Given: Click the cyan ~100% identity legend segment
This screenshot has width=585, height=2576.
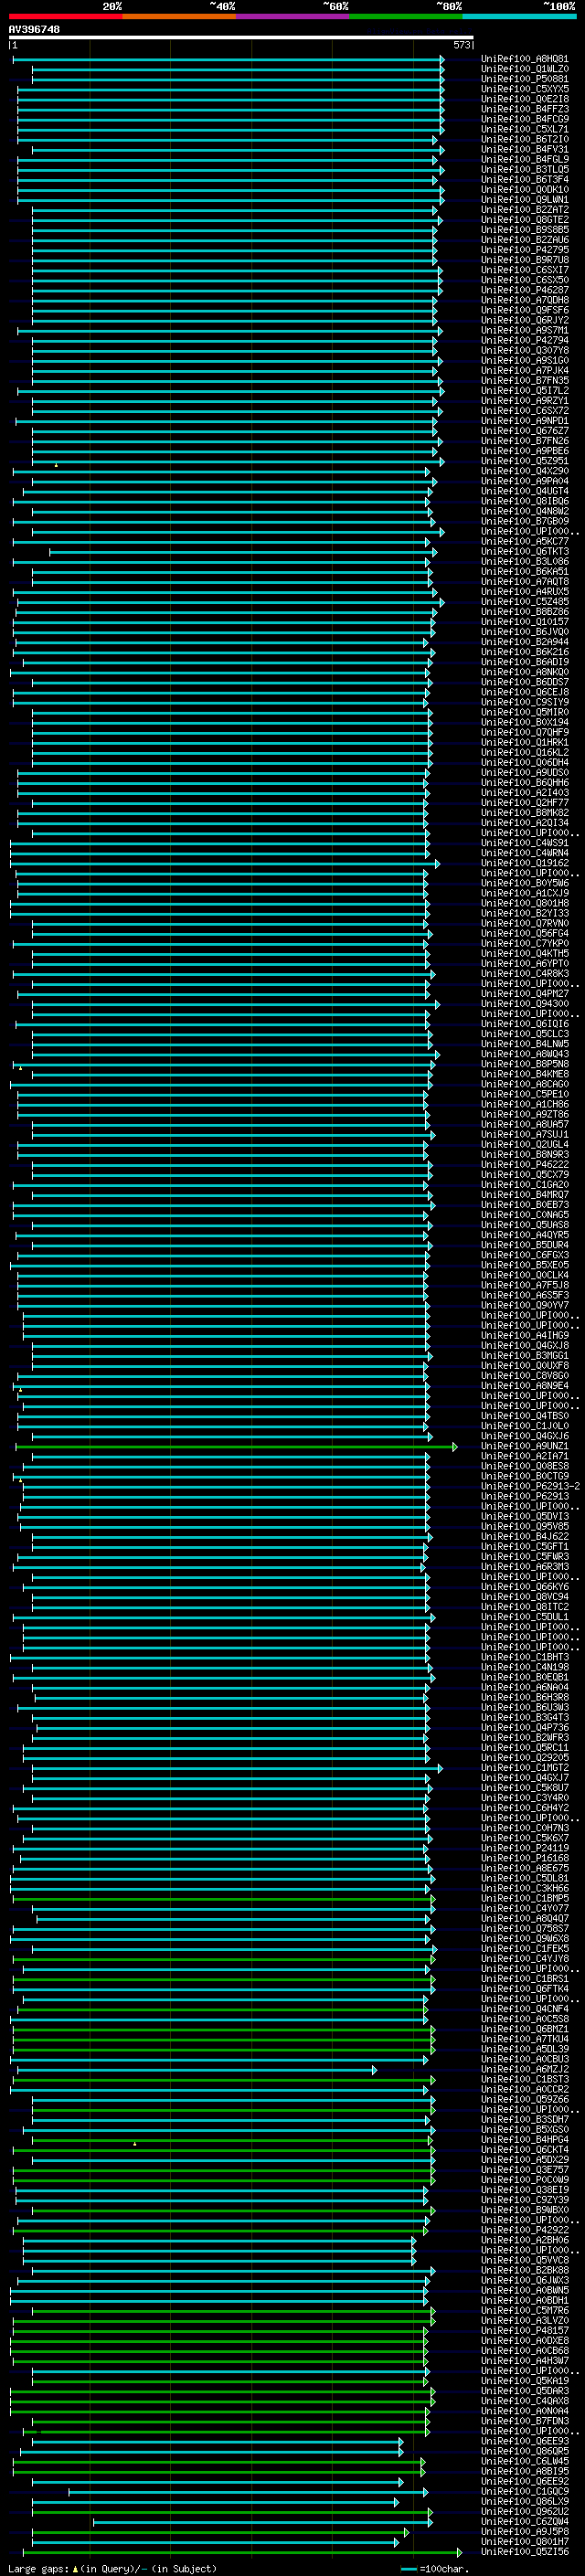Looking at the screenshot, I should (x=520, y=16).
